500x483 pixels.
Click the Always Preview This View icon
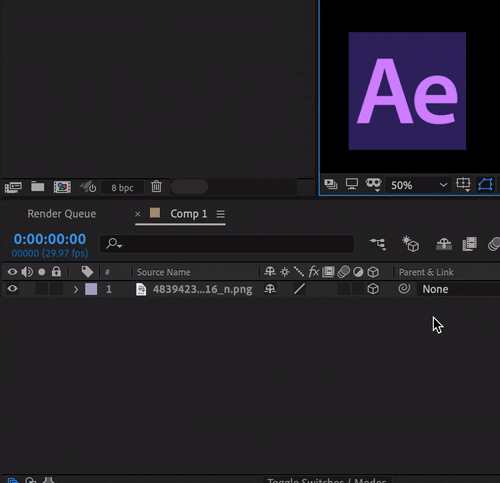click(331, 184)
